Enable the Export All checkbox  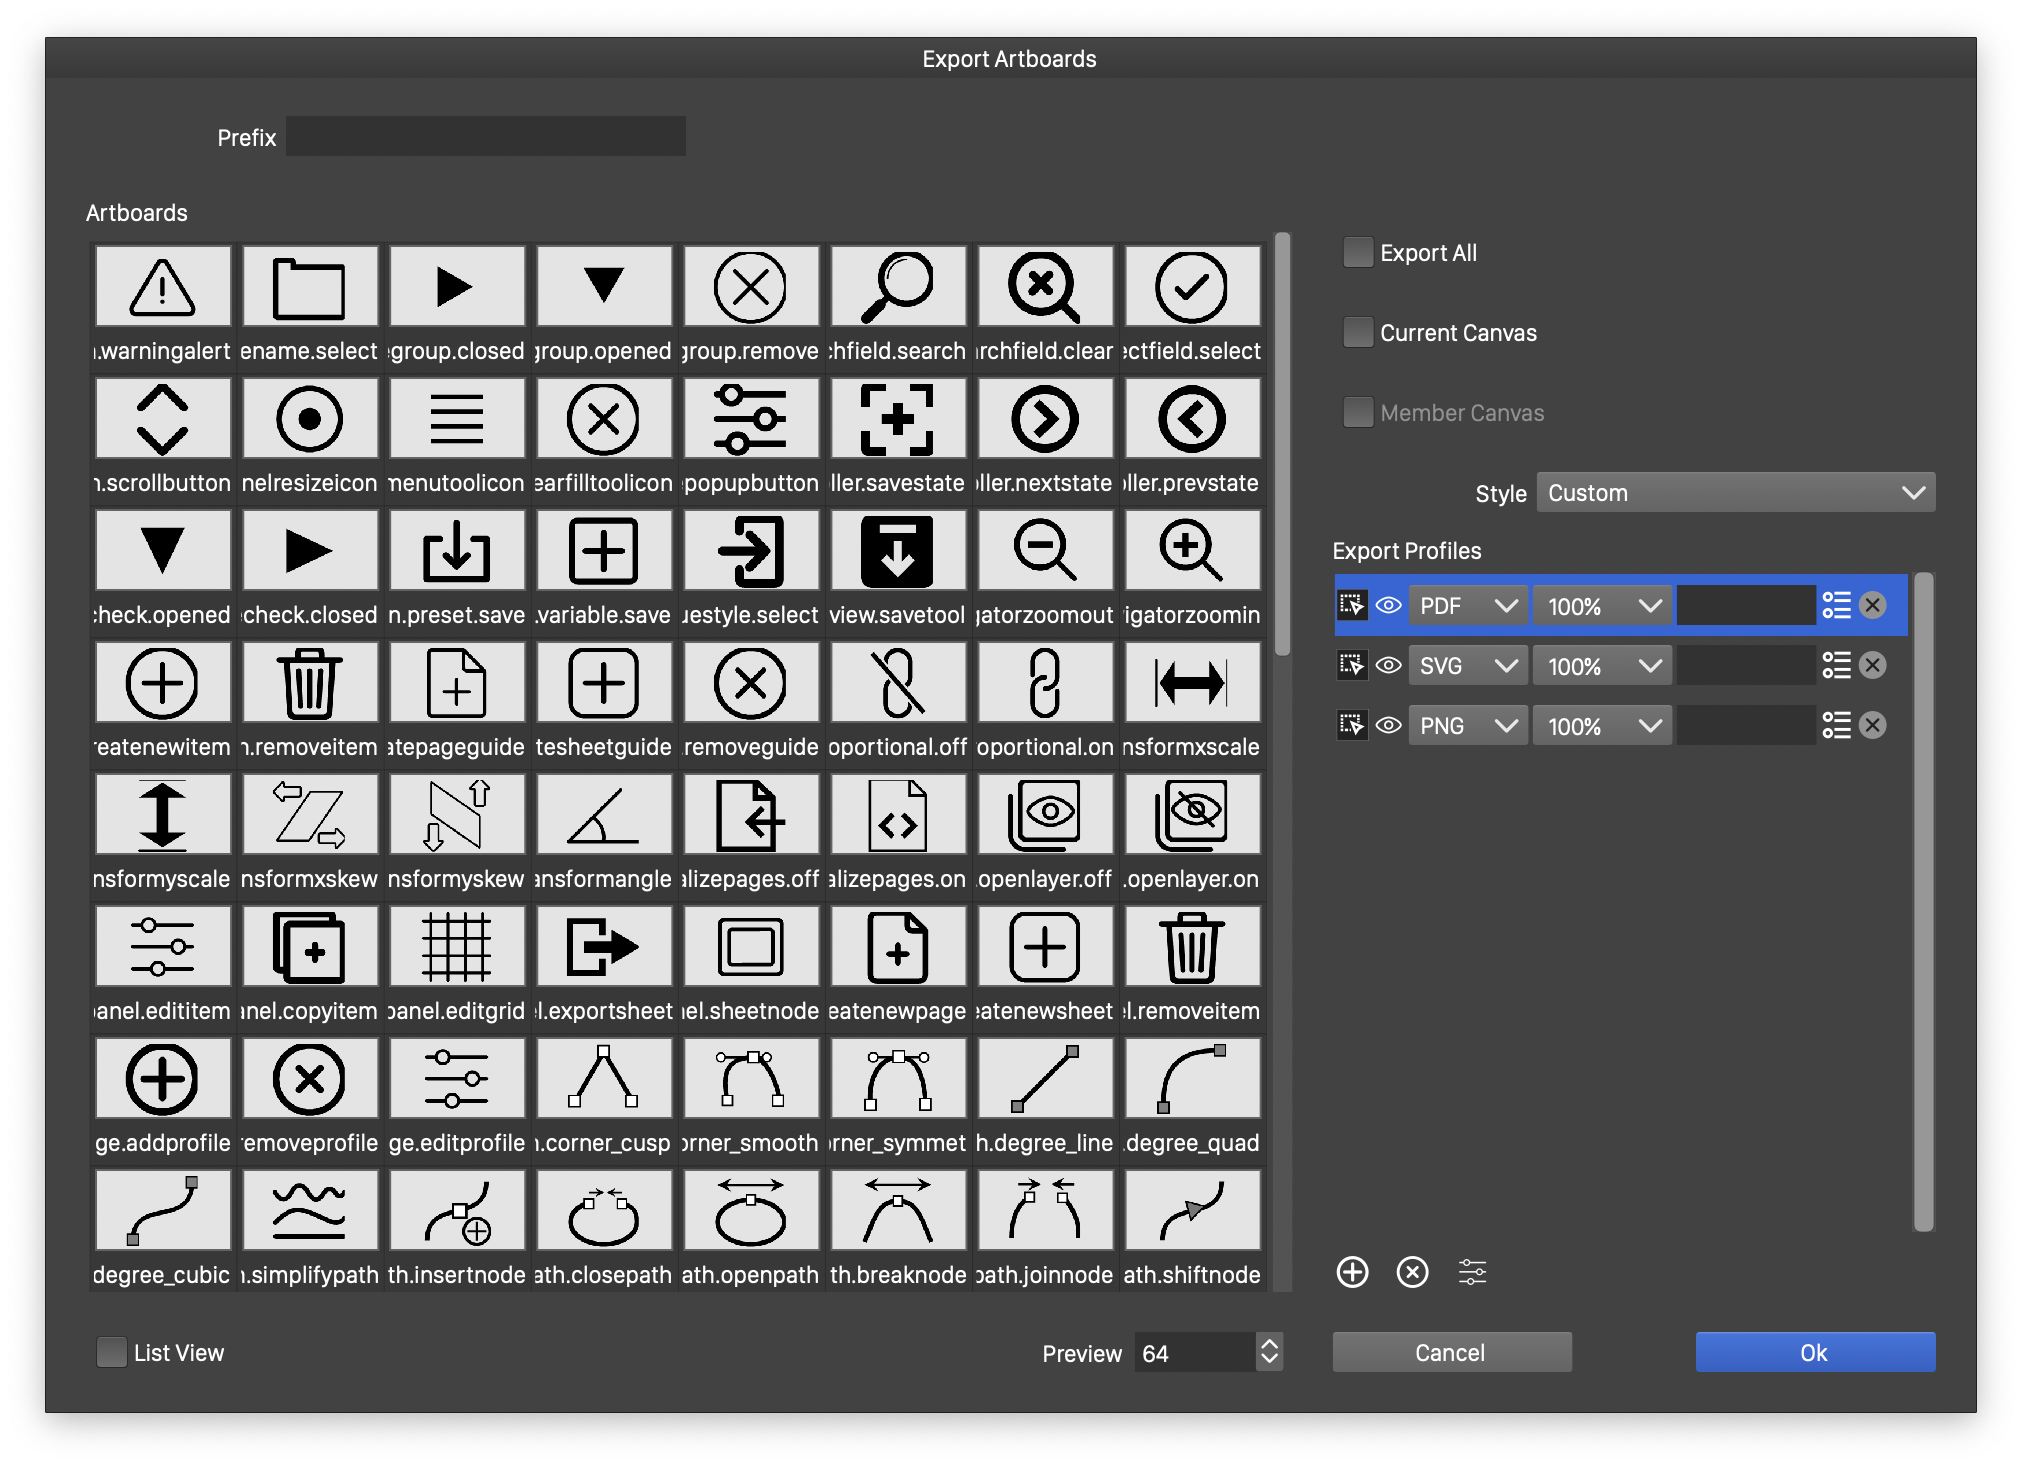[x=1358, y=253]
